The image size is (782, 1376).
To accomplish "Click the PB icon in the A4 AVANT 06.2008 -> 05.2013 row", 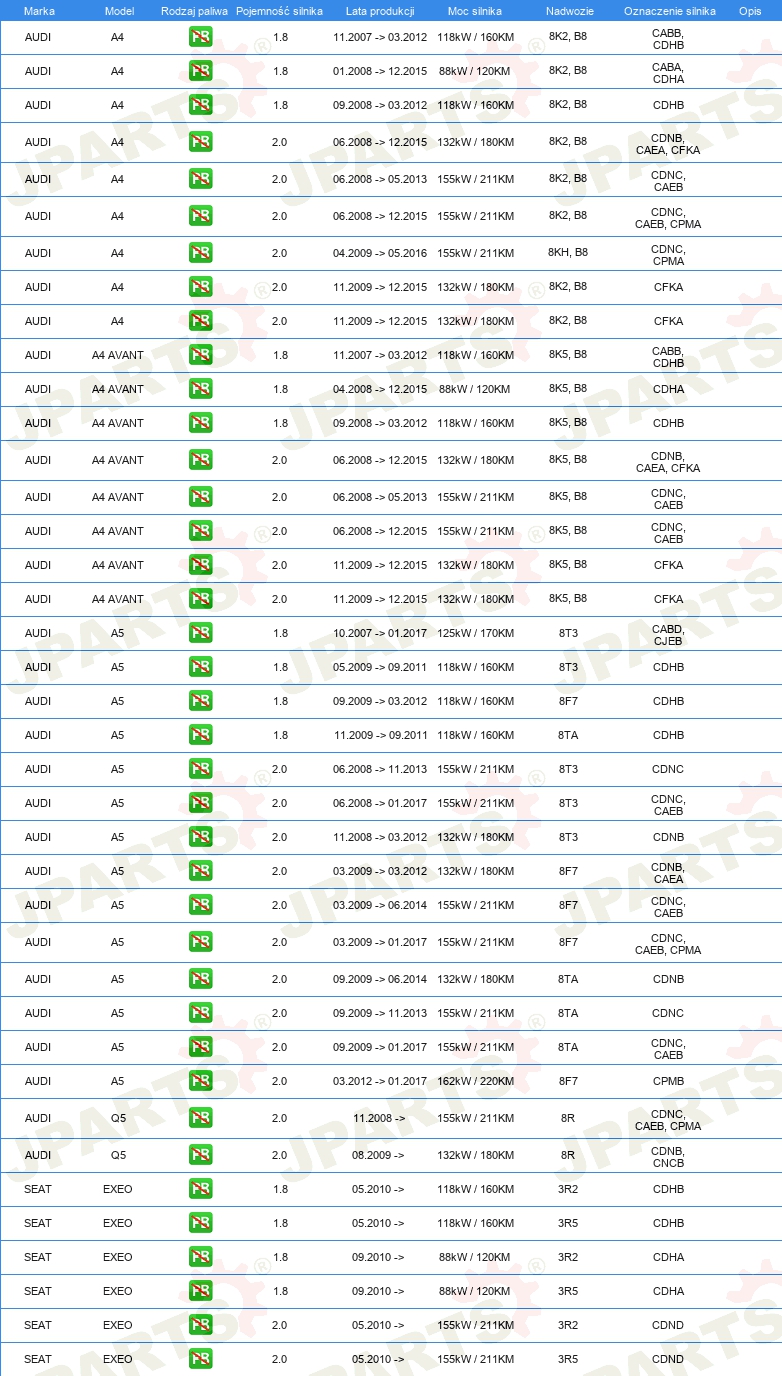I will (x=201, y=497).
